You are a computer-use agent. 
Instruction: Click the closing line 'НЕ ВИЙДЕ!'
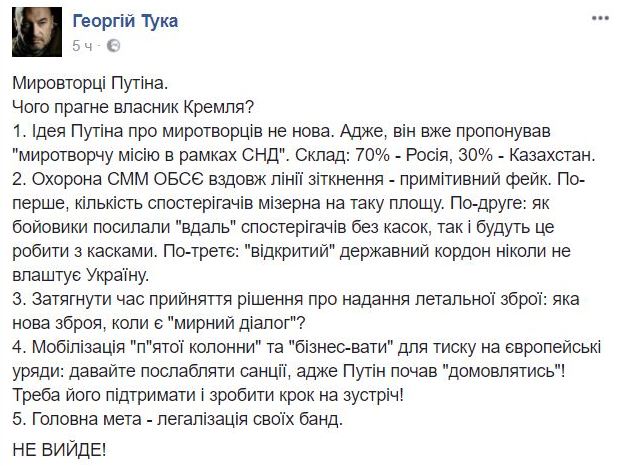click(x=59, y=449)
